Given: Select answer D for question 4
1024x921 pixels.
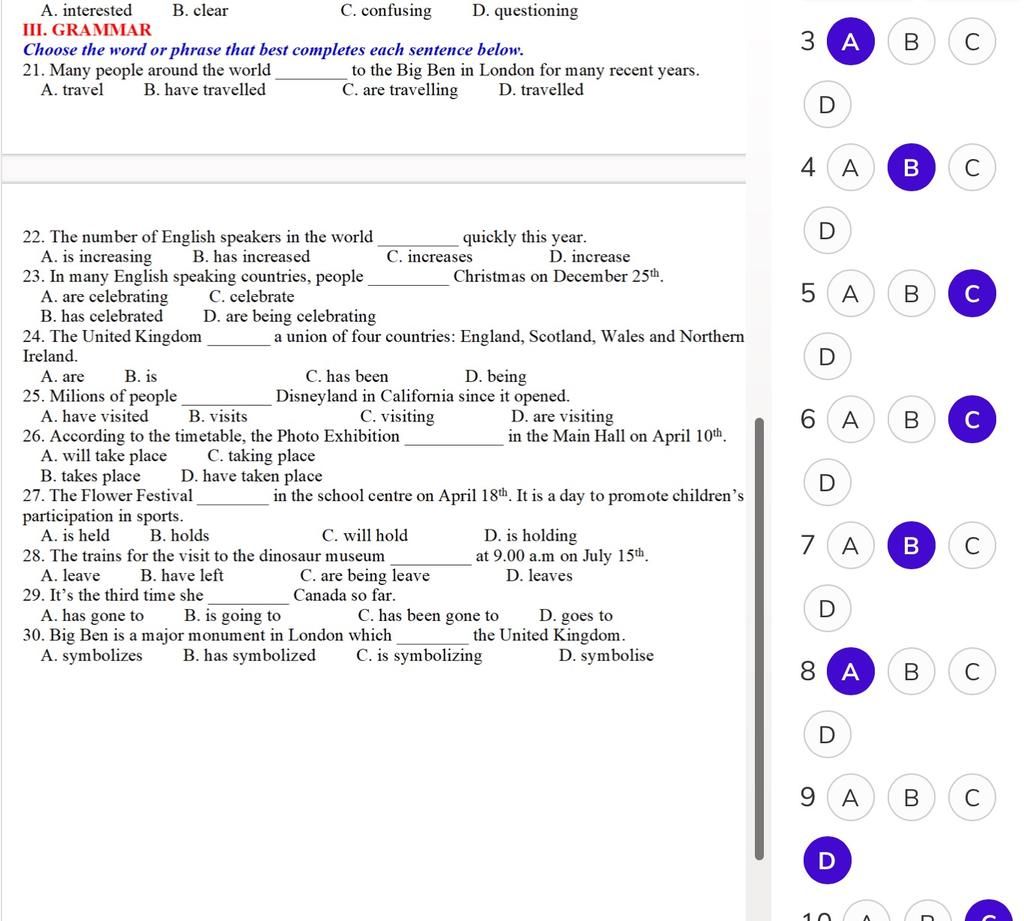Looking at the screenshot, I should 827,231.
